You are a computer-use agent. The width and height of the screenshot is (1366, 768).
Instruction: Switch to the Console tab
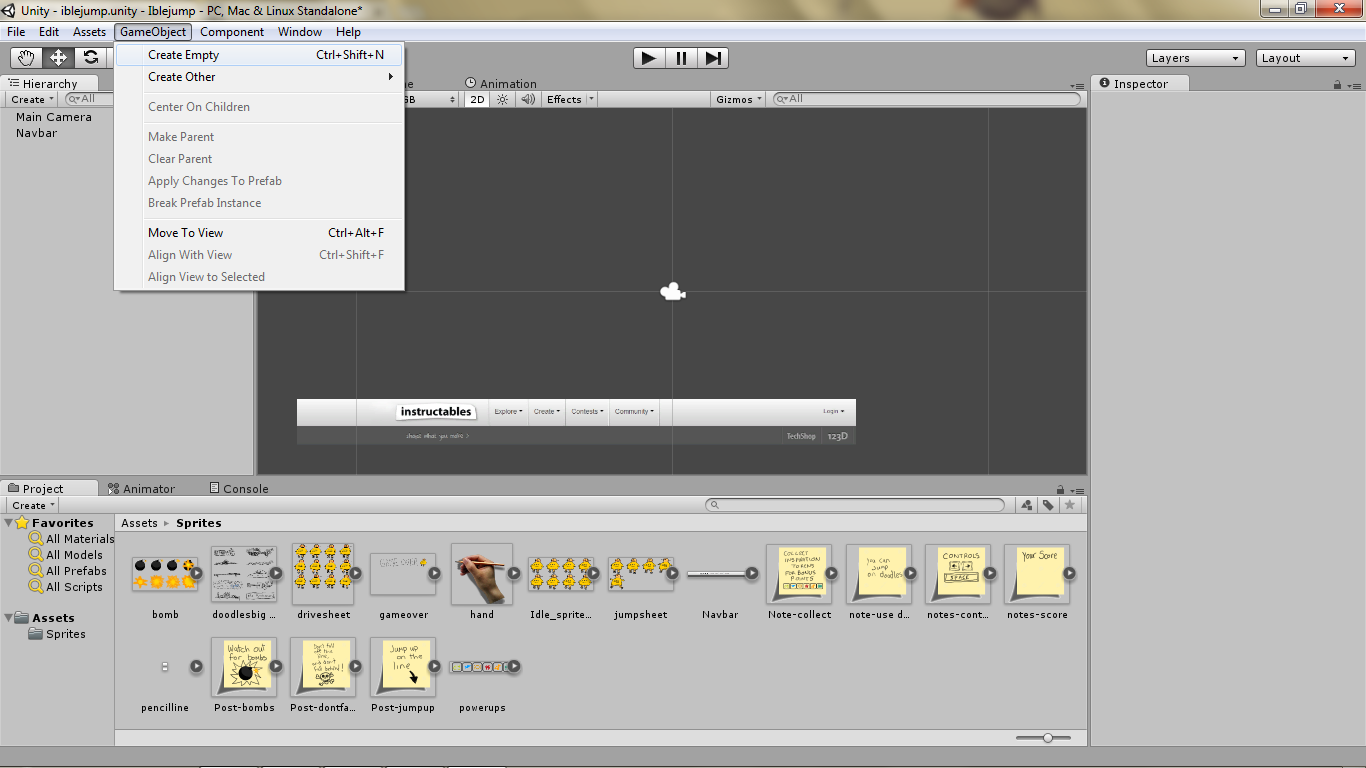239,489
